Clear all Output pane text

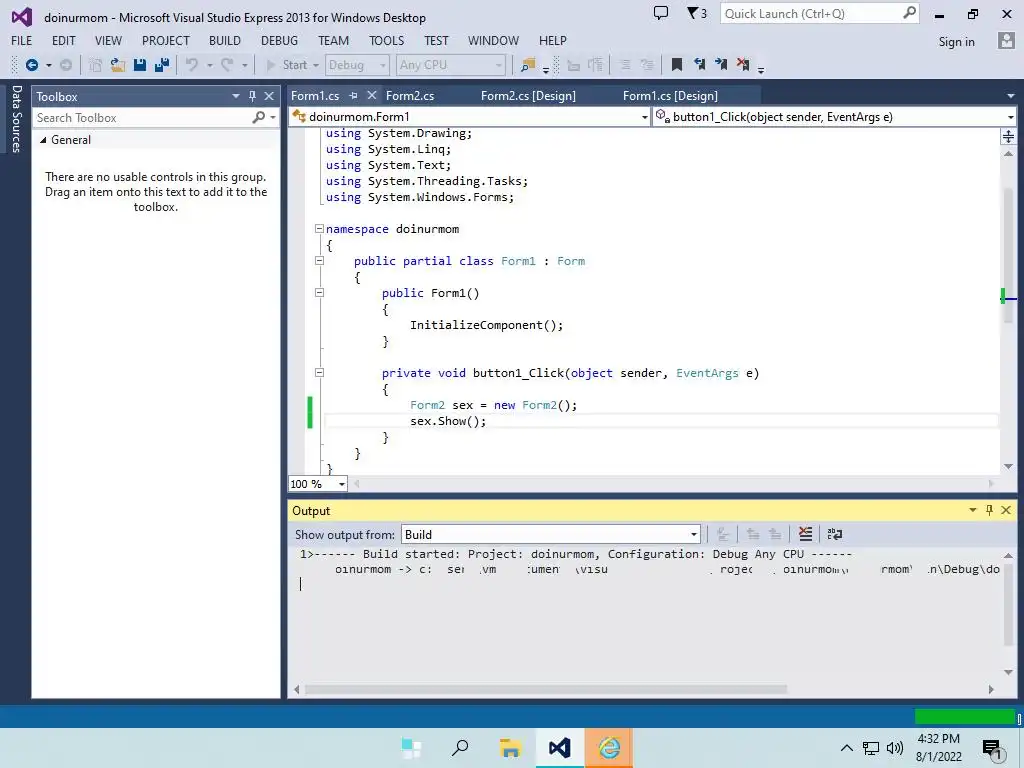(x=805, y=534)
